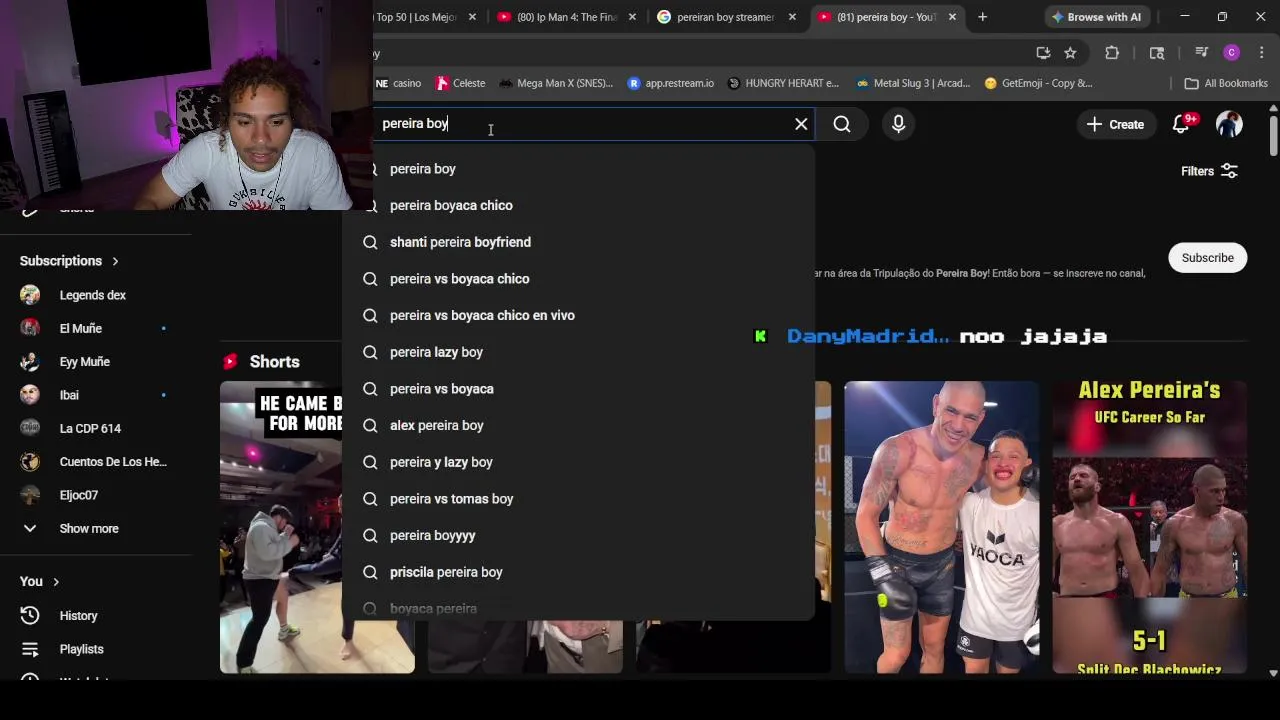Viewport: 1280px width, 720px height.
Task: Close the 'Ip Man 4' browser tab
Action: coord(632,17)
